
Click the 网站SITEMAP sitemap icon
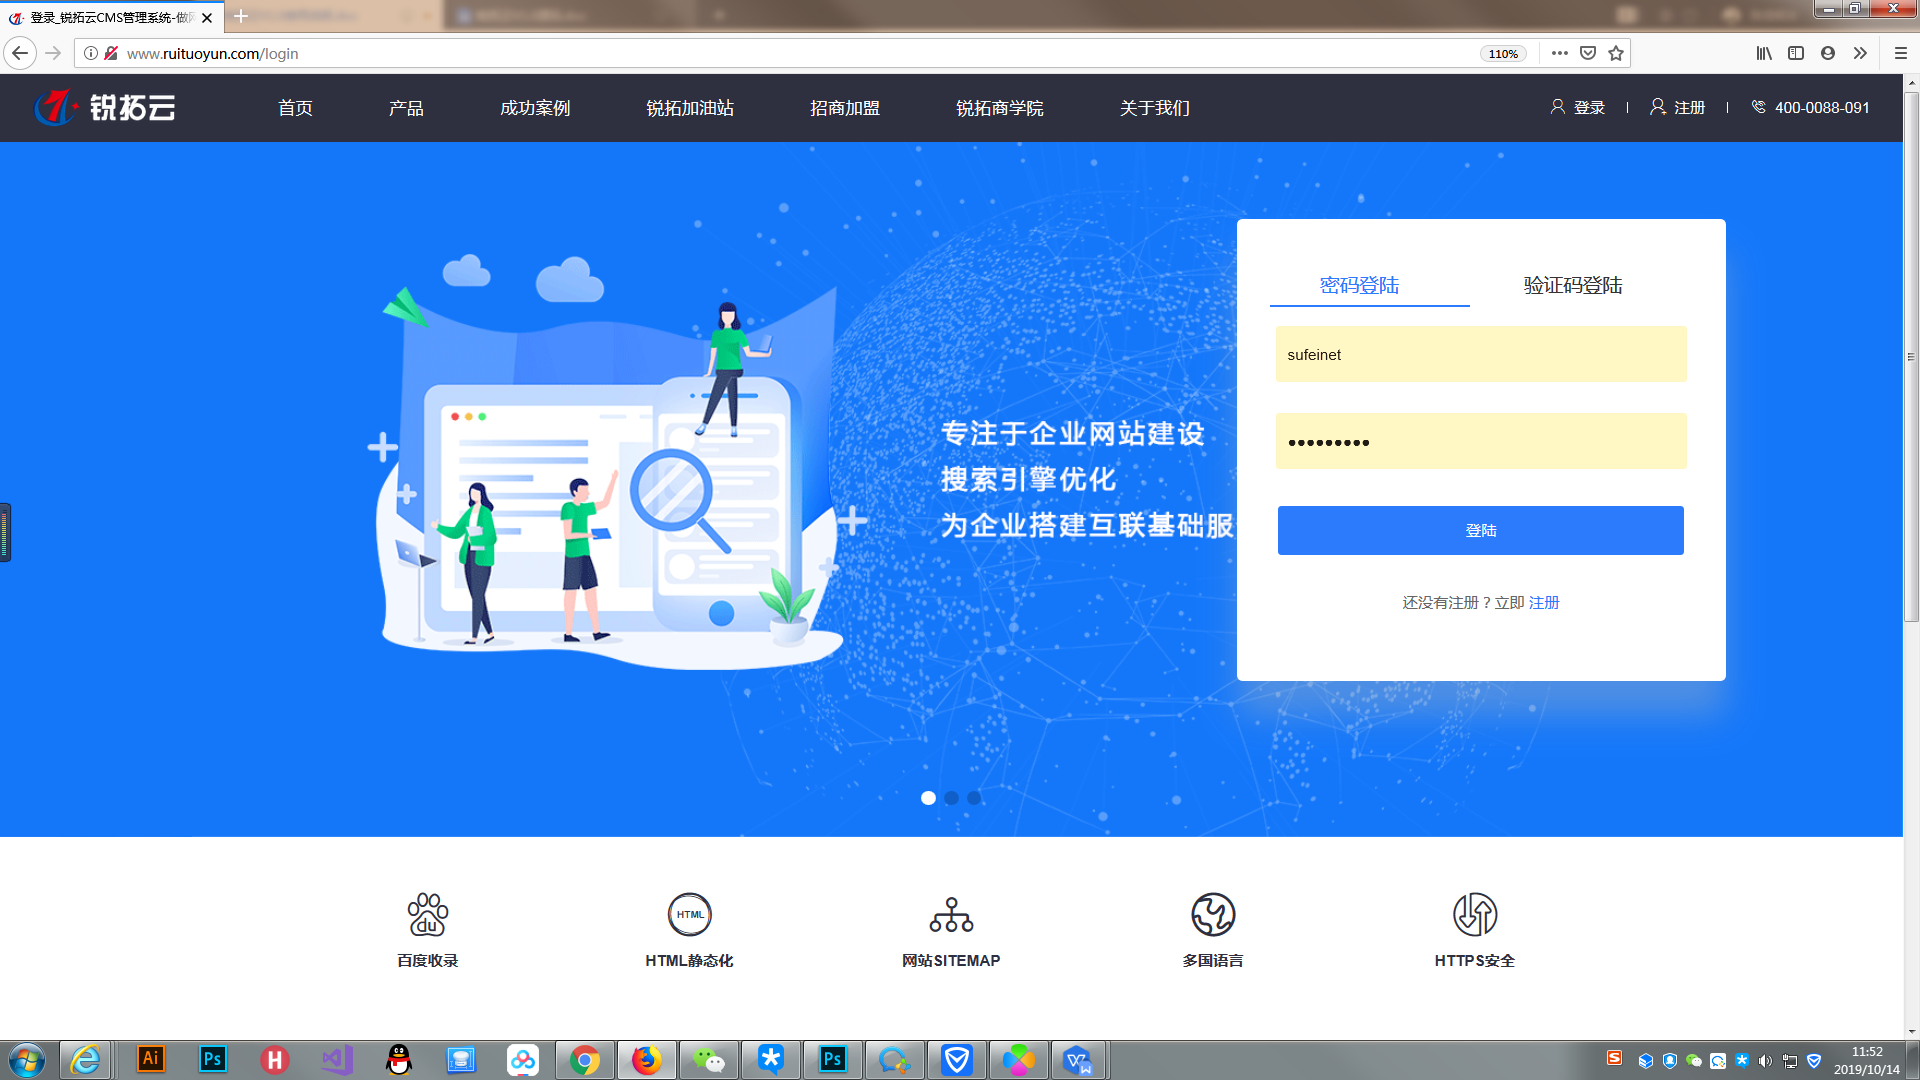pos(950,913)
